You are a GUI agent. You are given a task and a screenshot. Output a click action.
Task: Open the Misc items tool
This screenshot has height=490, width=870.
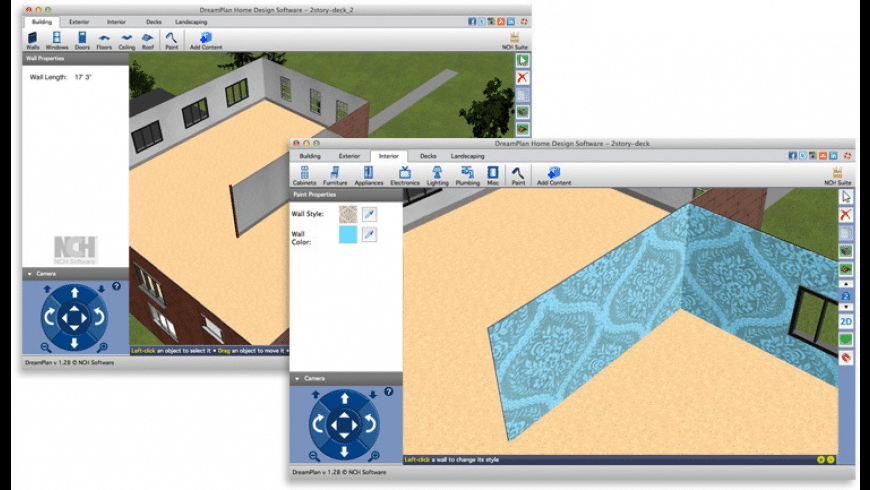click(x=493, y=175)
